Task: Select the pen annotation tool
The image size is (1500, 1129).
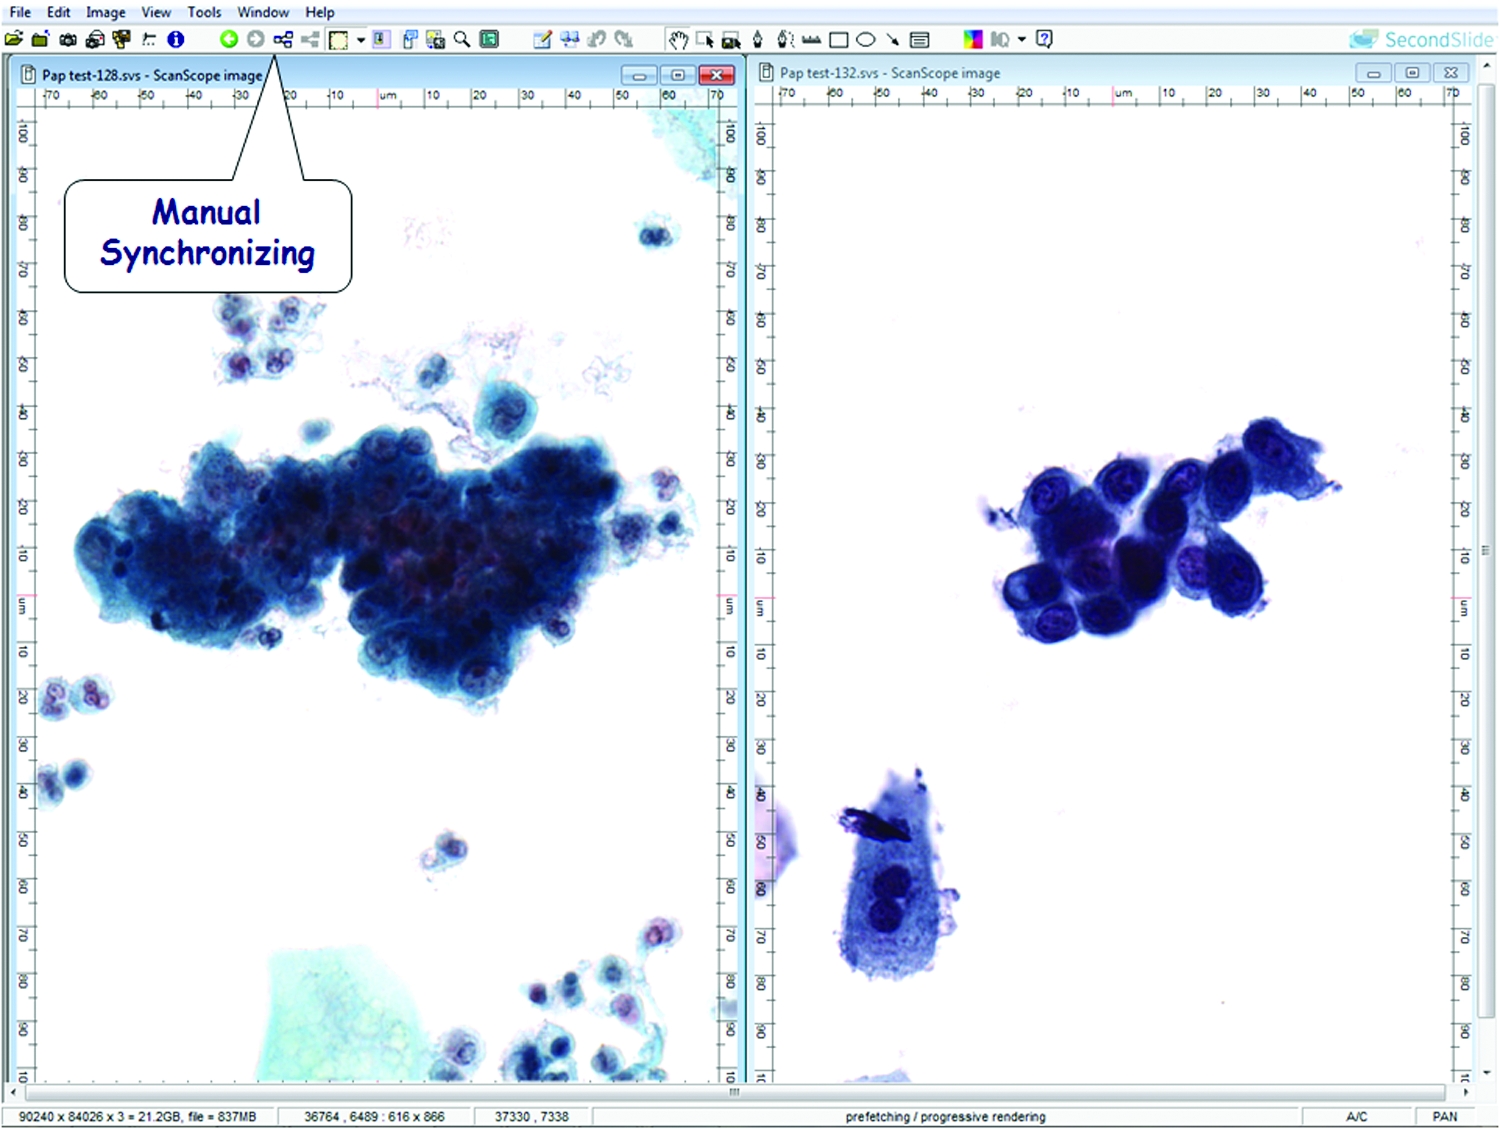Action: click(x=758, y=39)
